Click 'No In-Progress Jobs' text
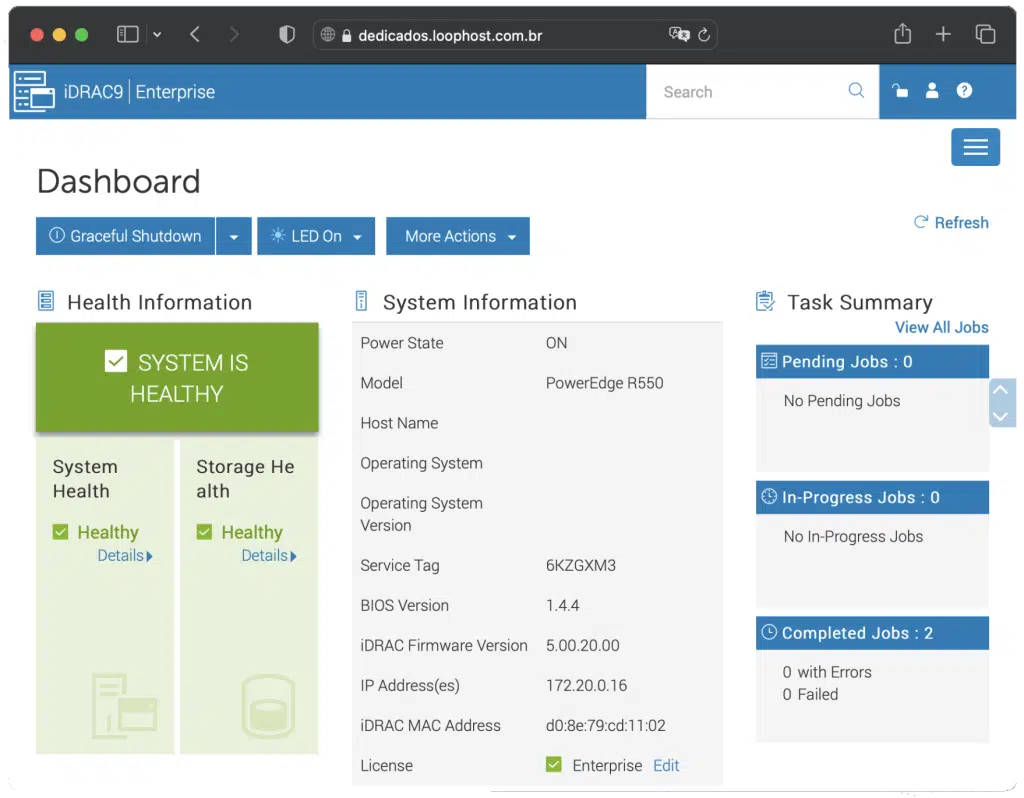This screenshot has width=1024, height=798. pyautogui.click(x=853, y=537)
